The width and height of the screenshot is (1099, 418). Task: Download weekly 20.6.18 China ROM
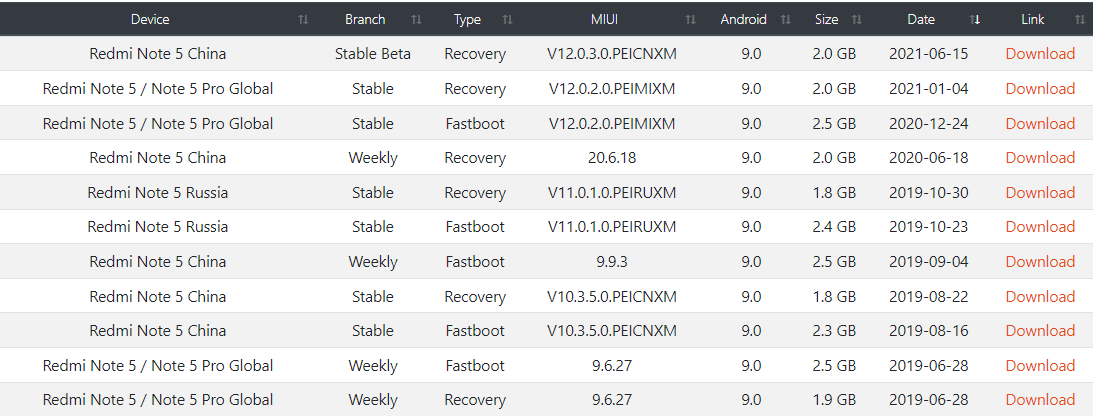1040,158
